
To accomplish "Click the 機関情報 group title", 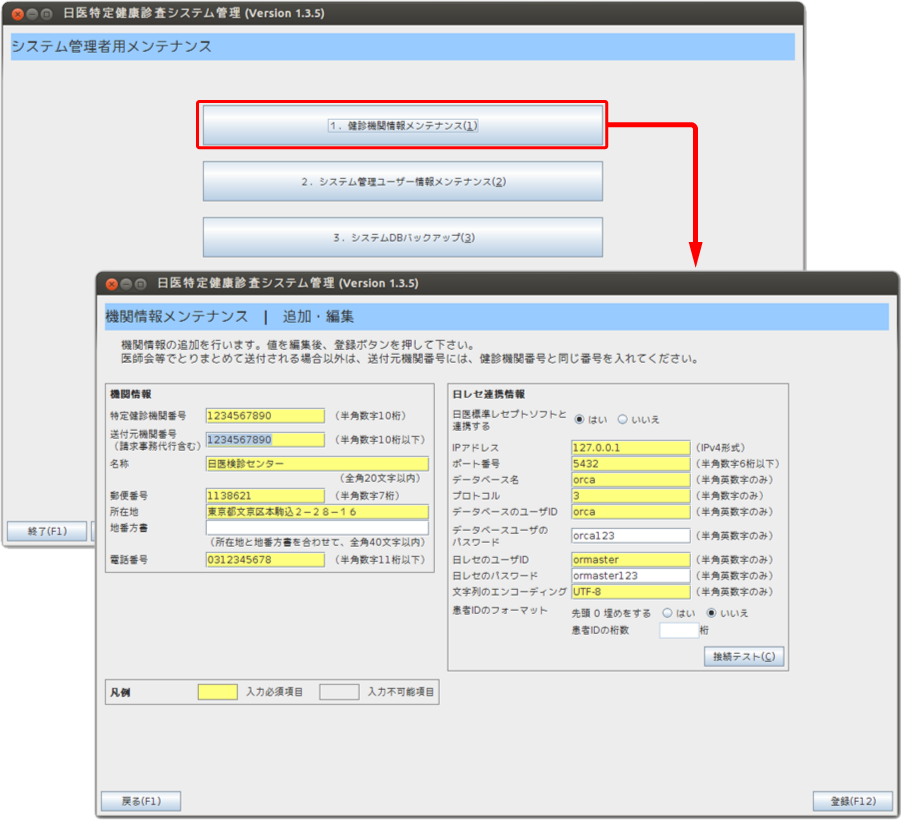I will point(130,394).
